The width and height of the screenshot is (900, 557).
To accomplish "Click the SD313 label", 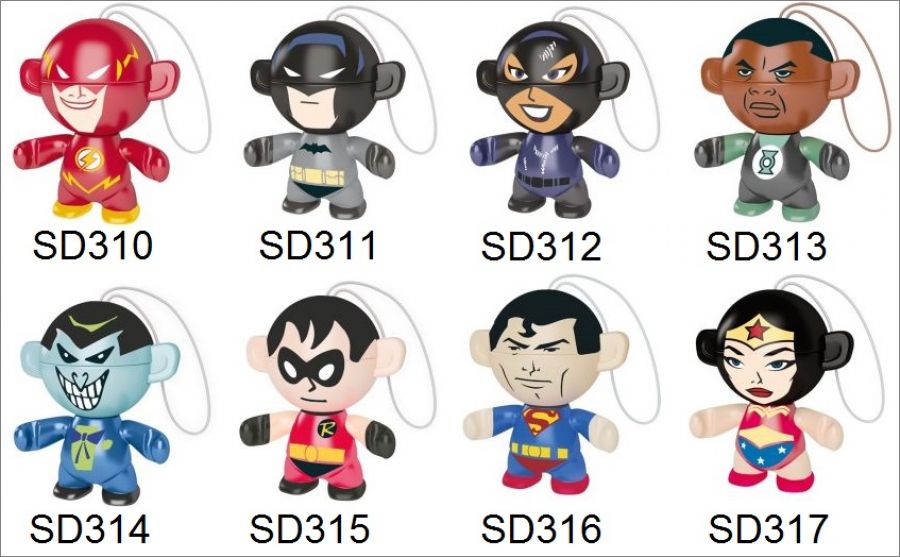I will tap(767, 246).
